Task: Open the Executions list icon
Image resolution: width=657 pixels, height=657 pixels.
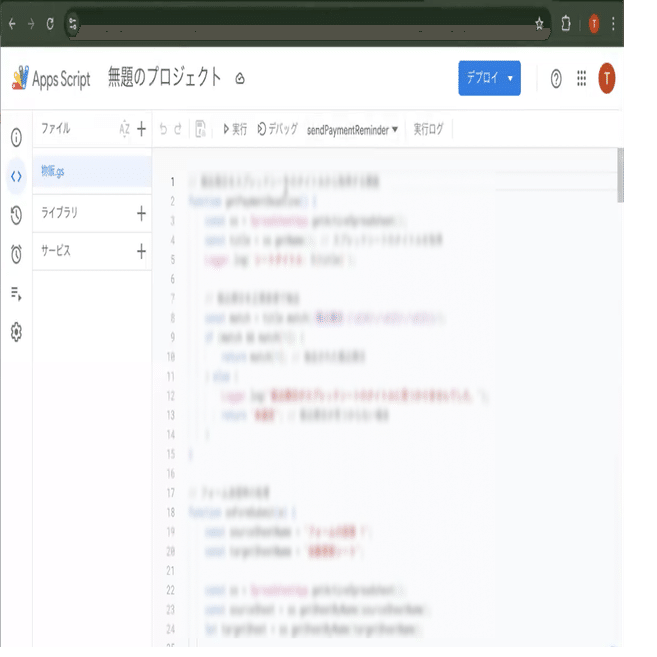Action: (x=16, y=294)
